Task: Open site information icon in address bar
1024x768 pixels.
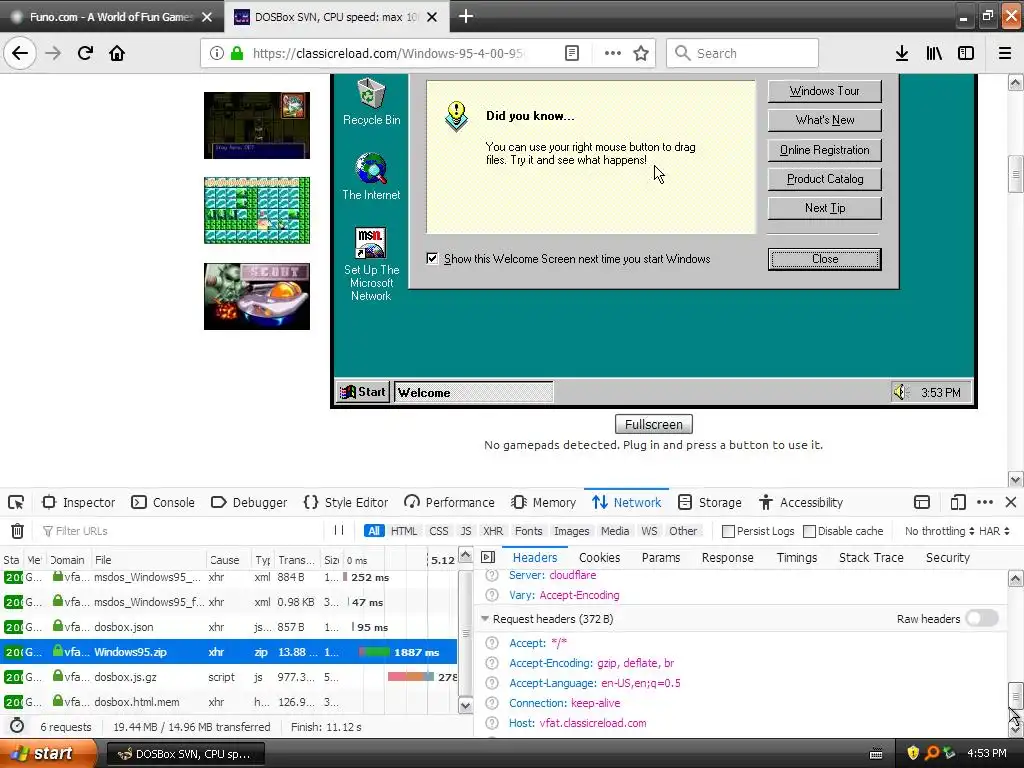Action: [x=216, y=53]
